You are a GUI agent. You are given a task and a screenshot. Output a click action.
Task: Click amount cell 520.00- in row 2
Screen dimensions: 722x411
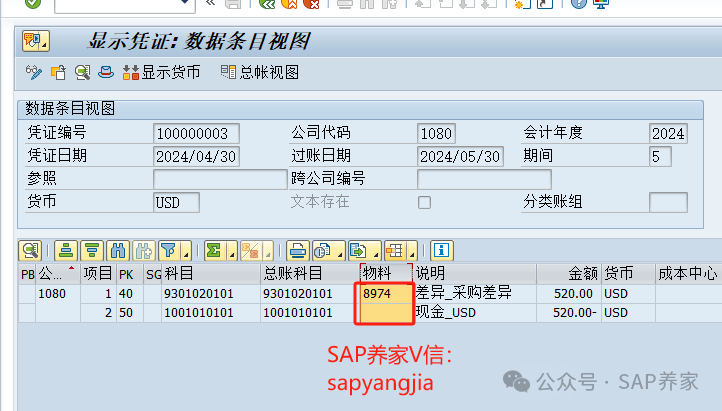pyautogui.click(x=569, y=313)
